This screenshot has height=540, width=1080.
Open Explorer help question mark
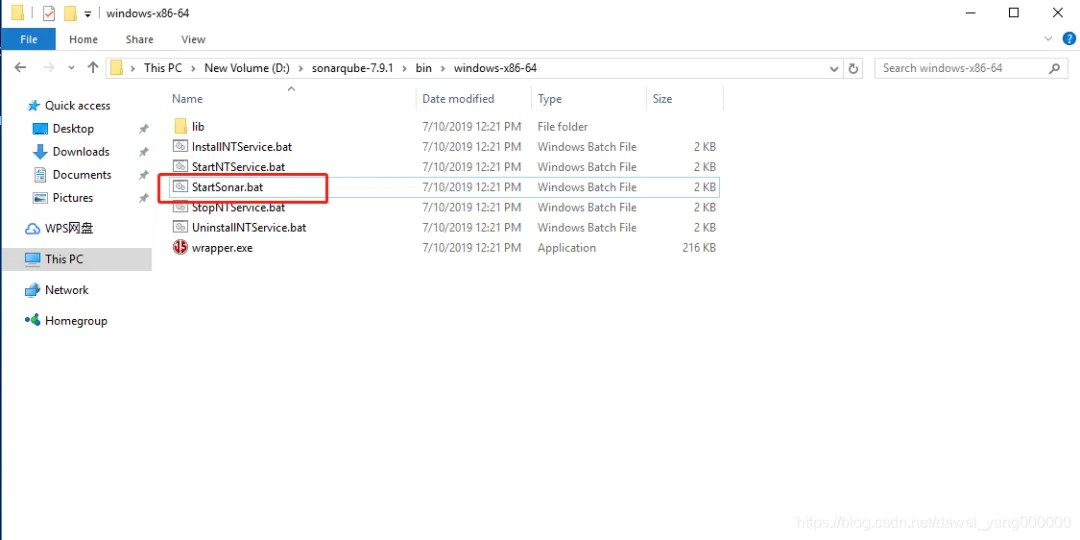(1069, 39)
